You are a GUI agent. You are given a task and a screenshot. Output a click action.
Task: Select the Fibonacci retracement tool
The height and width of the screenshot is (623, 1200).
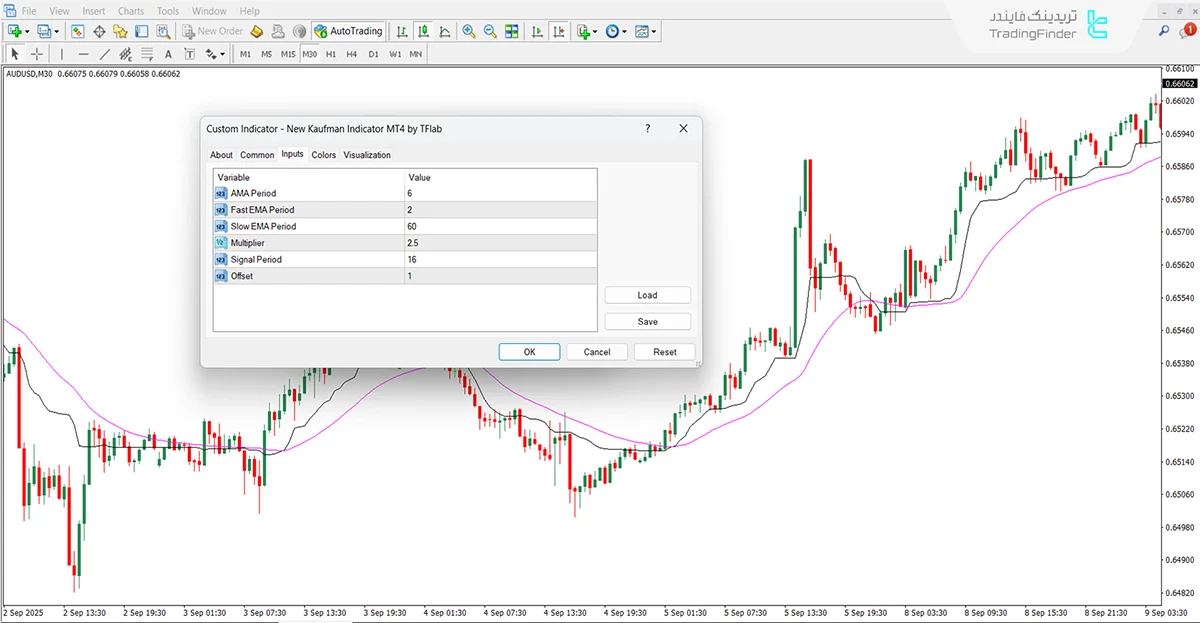(x=146, y=54)
